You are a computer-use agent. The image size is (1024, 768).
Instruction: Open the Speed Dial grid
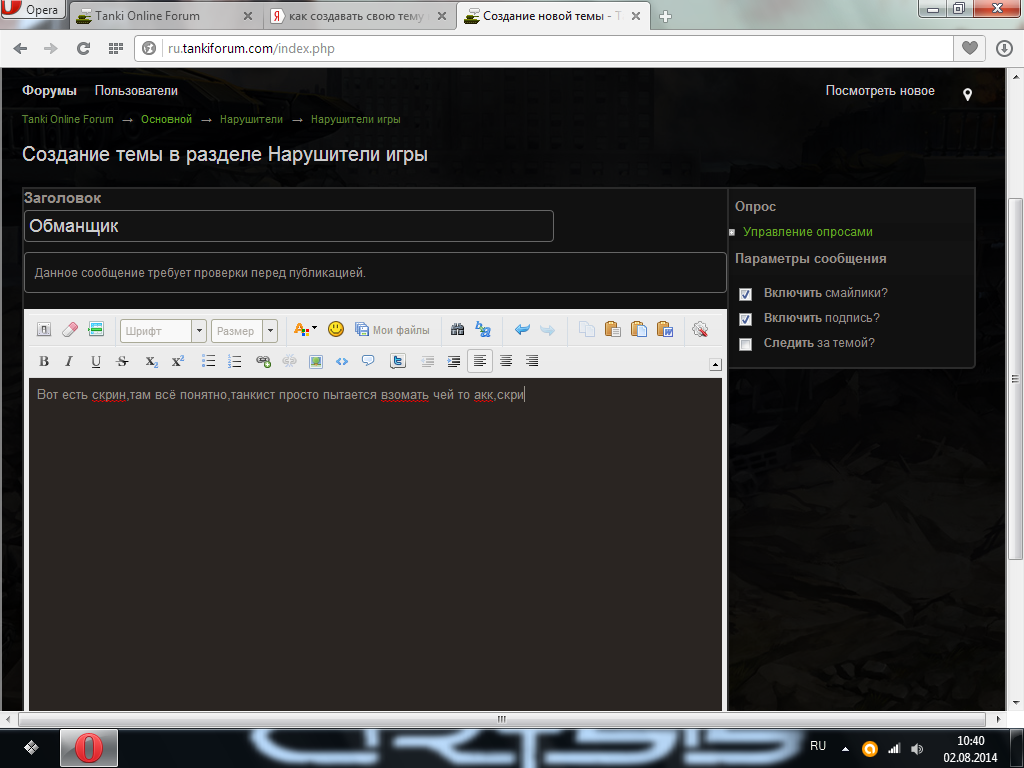point(116,48)
